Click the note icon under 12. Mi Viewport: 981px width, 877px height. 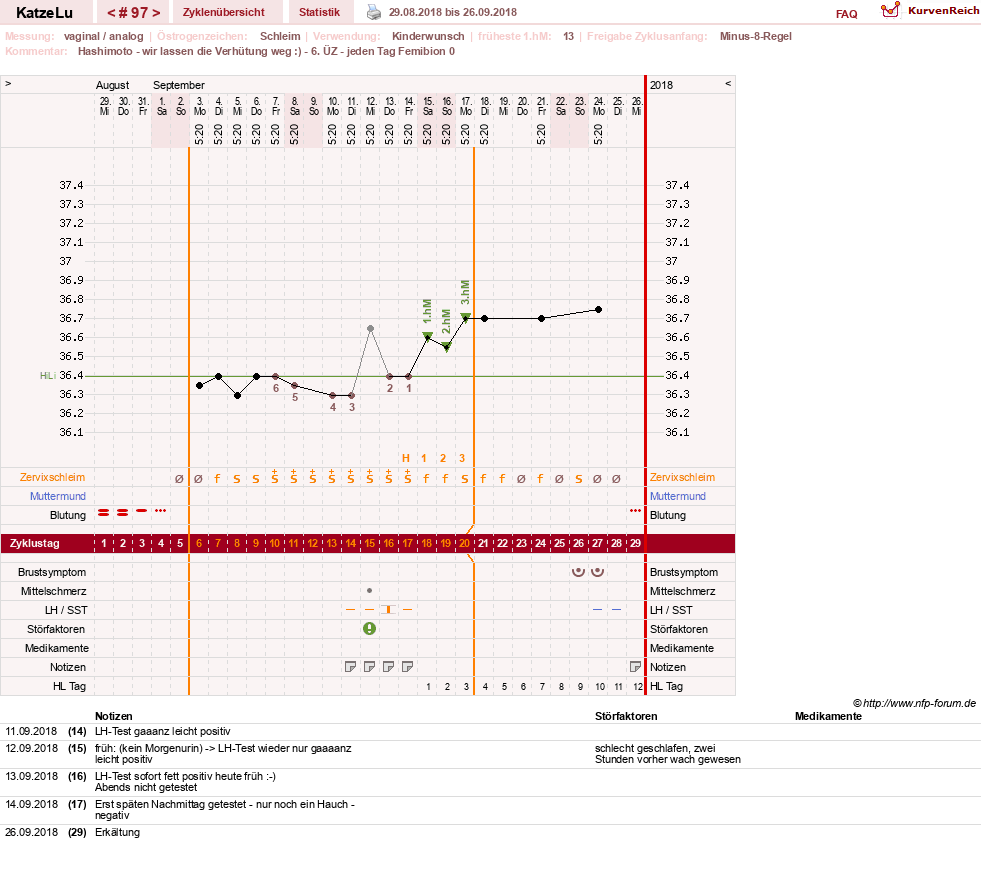pyautogui.click(x=370, y=667)
